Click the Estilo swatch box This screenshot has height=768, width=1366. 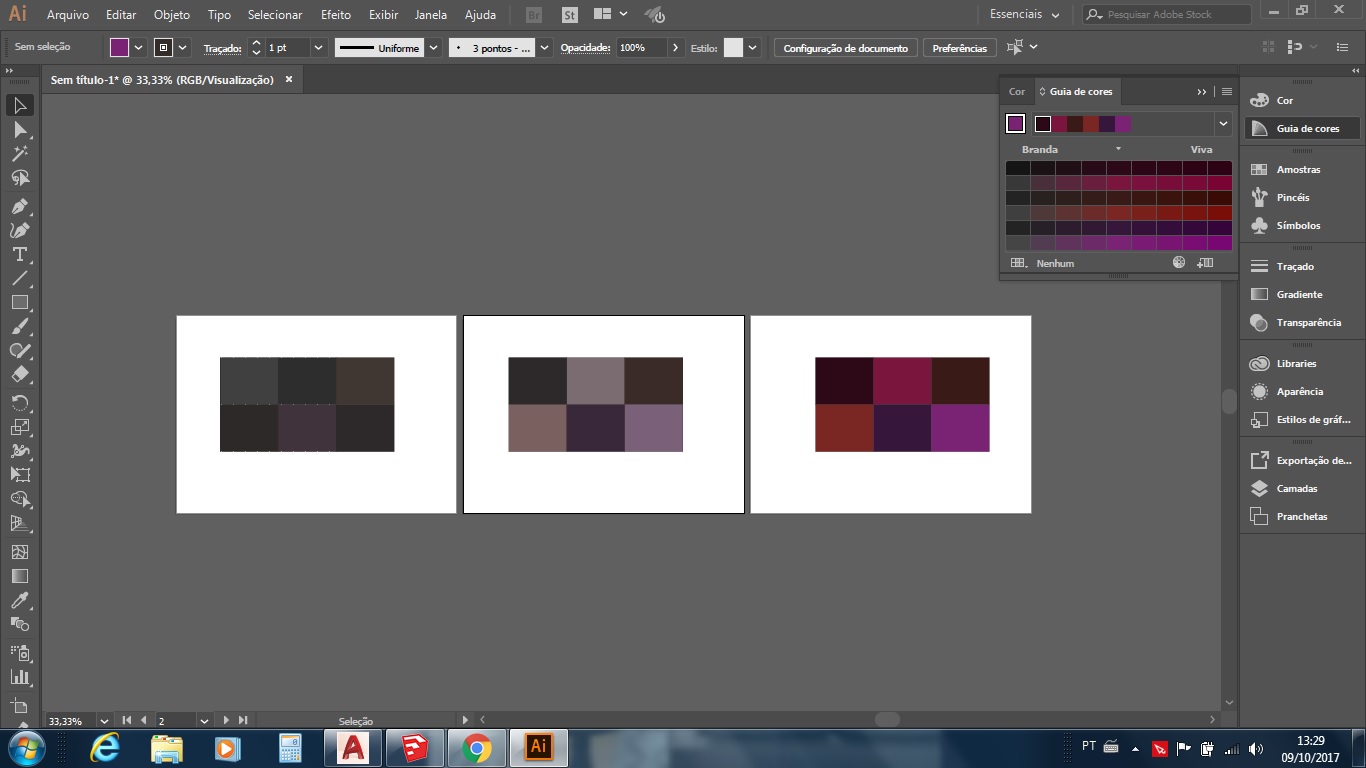(x=734, y=48)
